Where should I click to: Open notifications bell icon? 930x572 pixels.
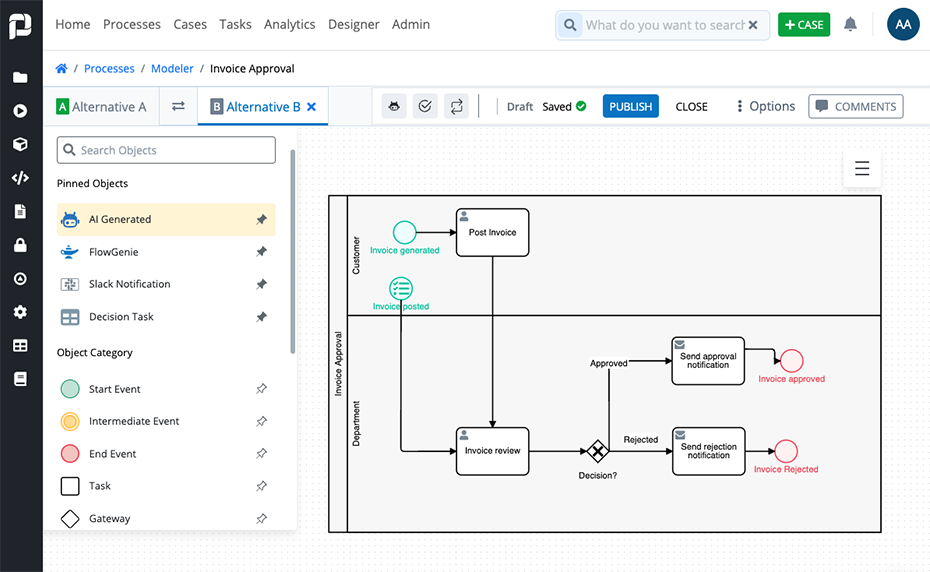[x=850, y=24]
